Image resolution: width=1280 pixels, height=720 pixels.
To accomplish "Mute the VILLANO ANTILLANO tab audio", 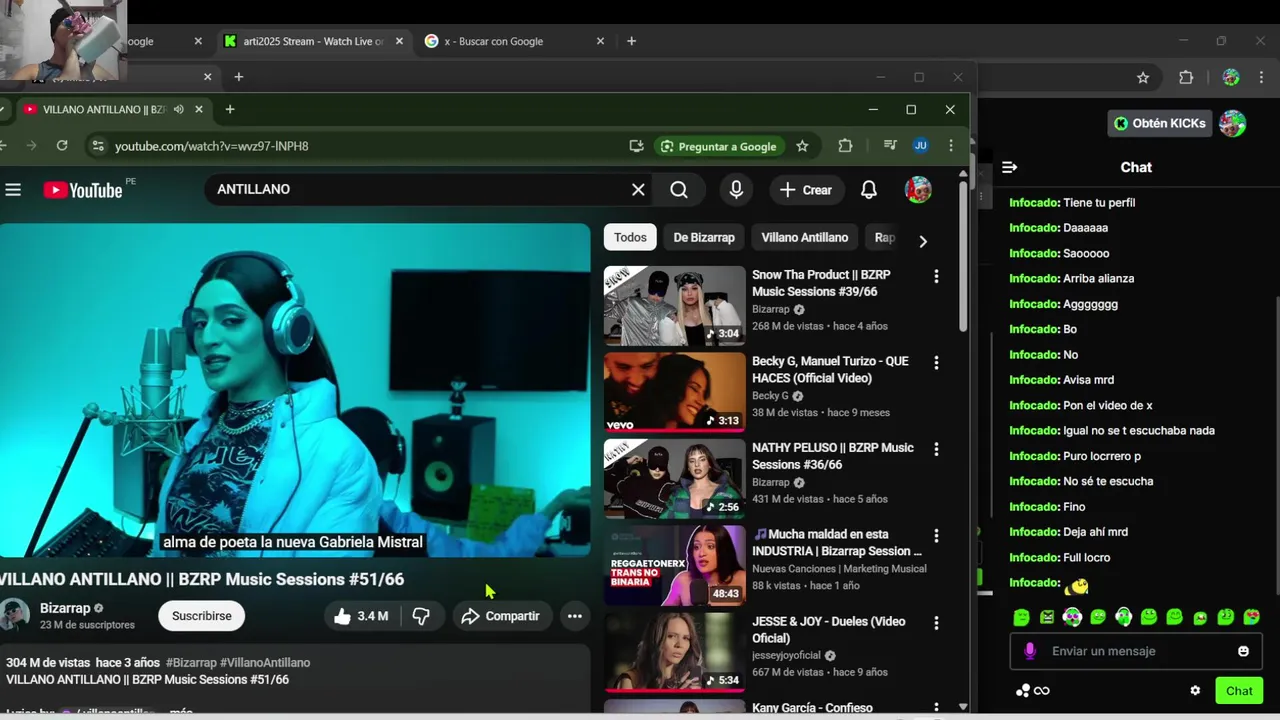I will point(178,109).
